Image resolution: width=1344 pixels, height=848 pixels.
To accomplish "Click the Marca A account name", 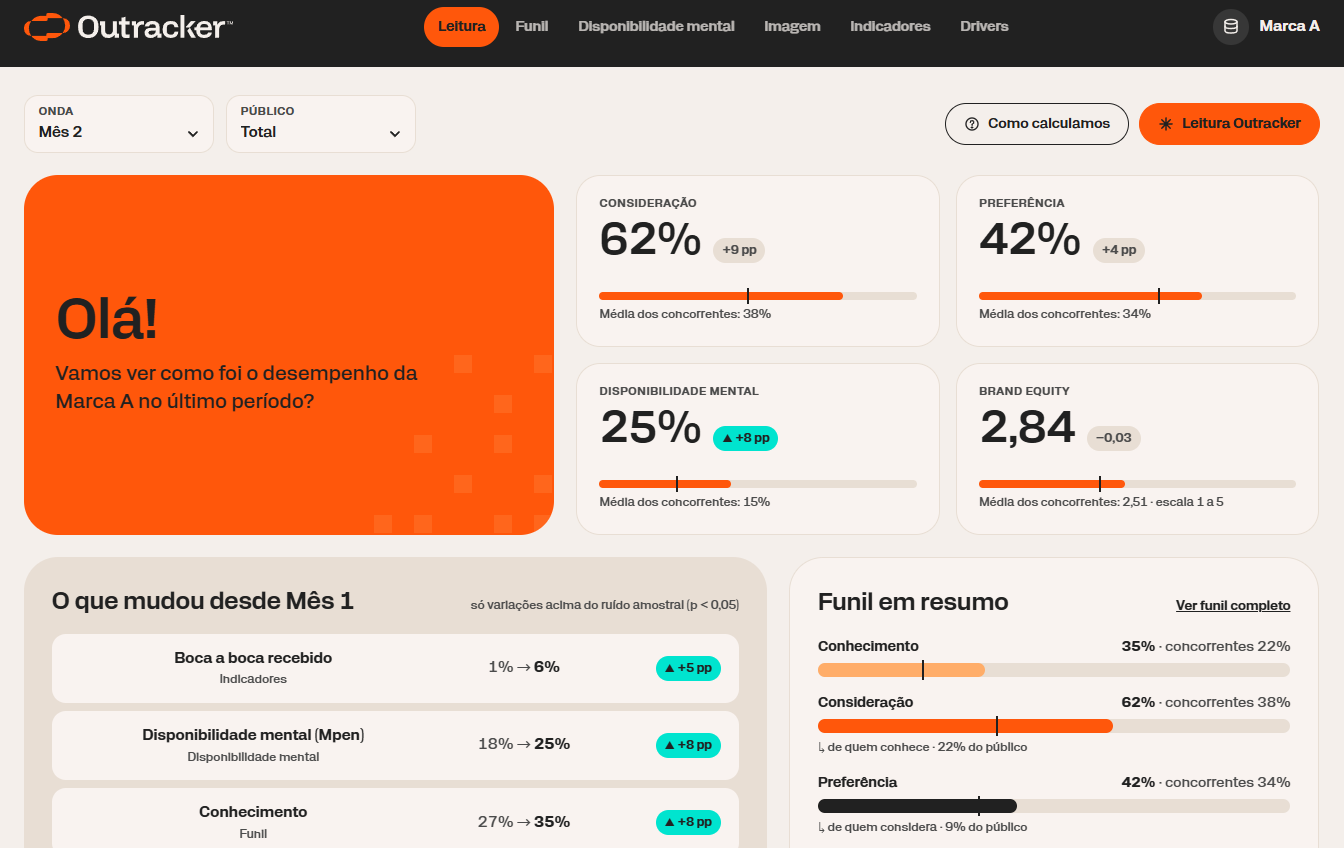I will (1290, 27).
